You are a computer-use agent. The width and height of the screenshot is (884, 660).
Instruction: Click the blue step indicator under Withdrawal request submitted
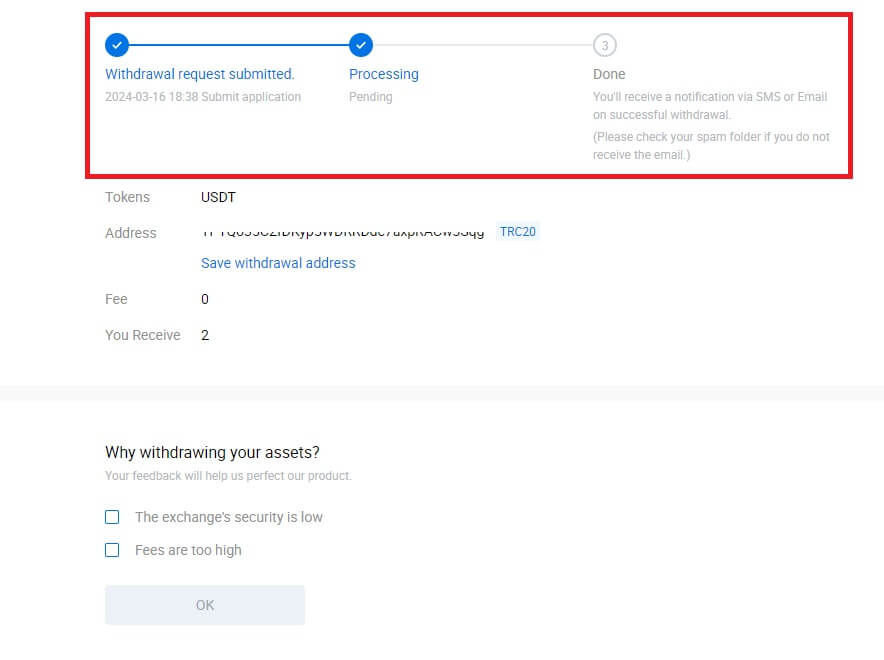(x=117, y=45)
